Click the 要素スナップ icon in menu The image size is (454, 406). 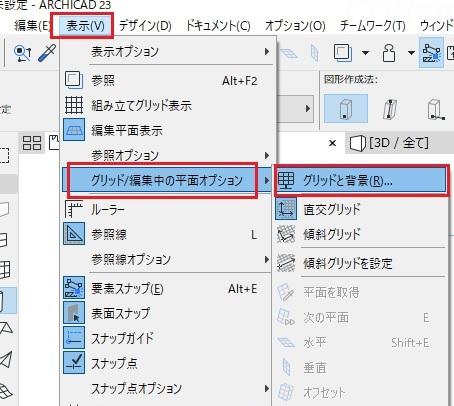click(x=74, y=288)
